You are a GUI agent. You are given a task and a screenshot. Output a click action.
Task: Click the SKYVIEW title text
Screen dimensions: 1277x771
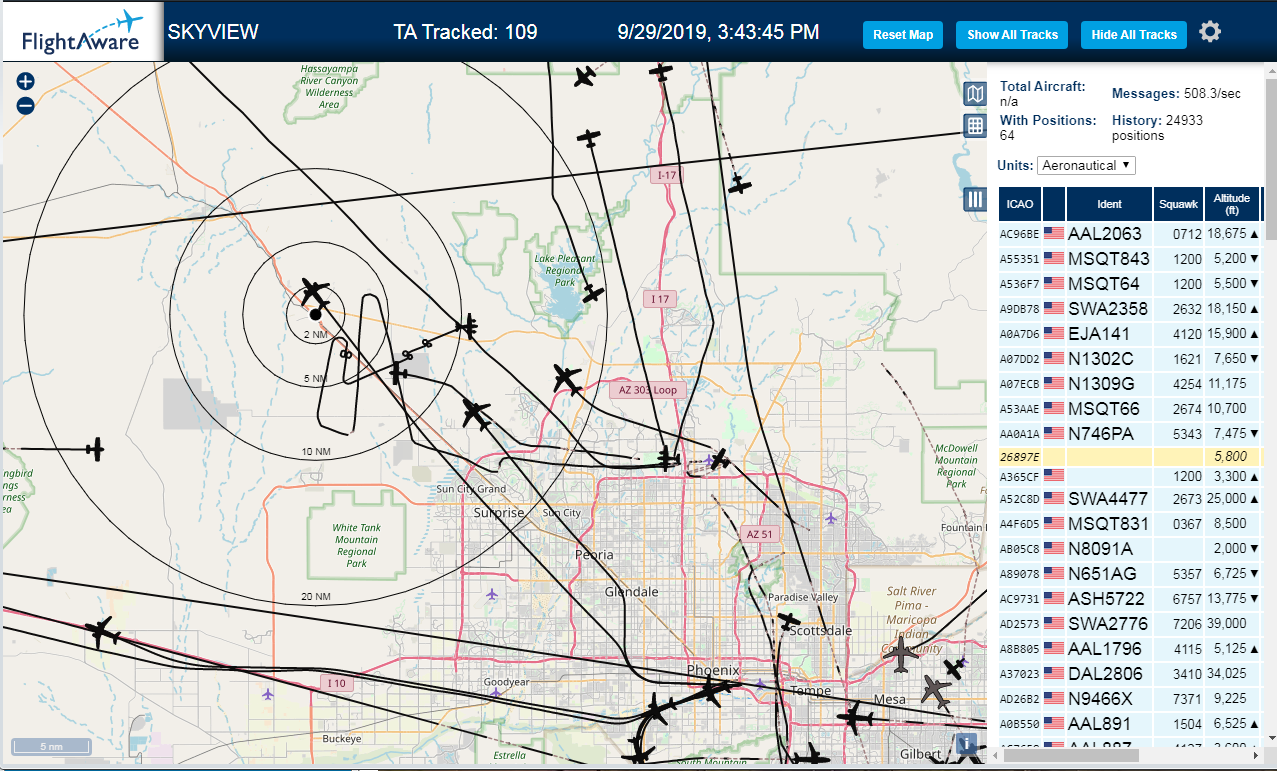pos(213,32)
